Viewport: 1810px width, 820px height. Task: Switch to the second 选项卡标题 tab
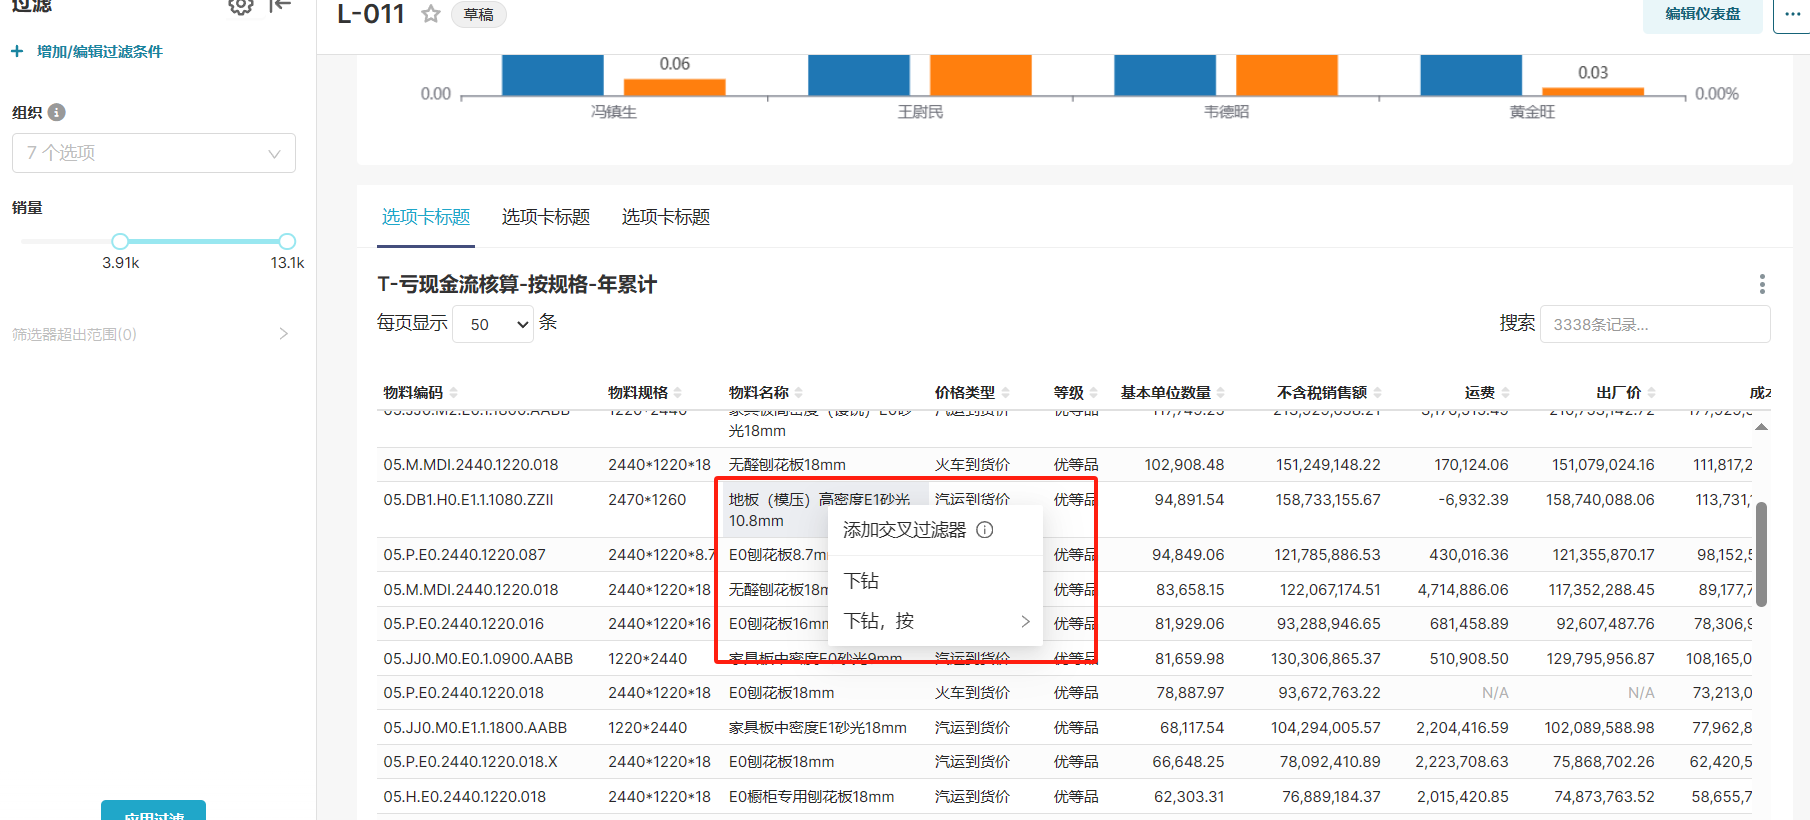(x=546, y=217)
